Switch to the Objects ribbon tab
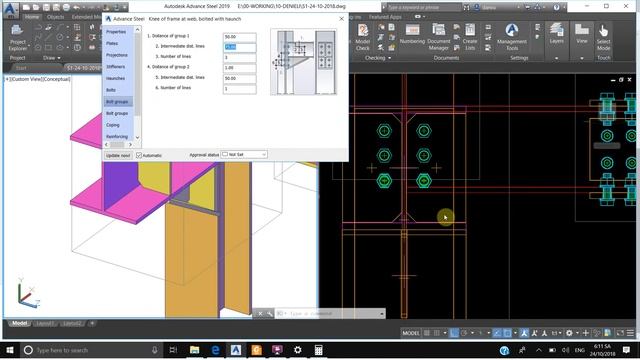 [55, 17]
